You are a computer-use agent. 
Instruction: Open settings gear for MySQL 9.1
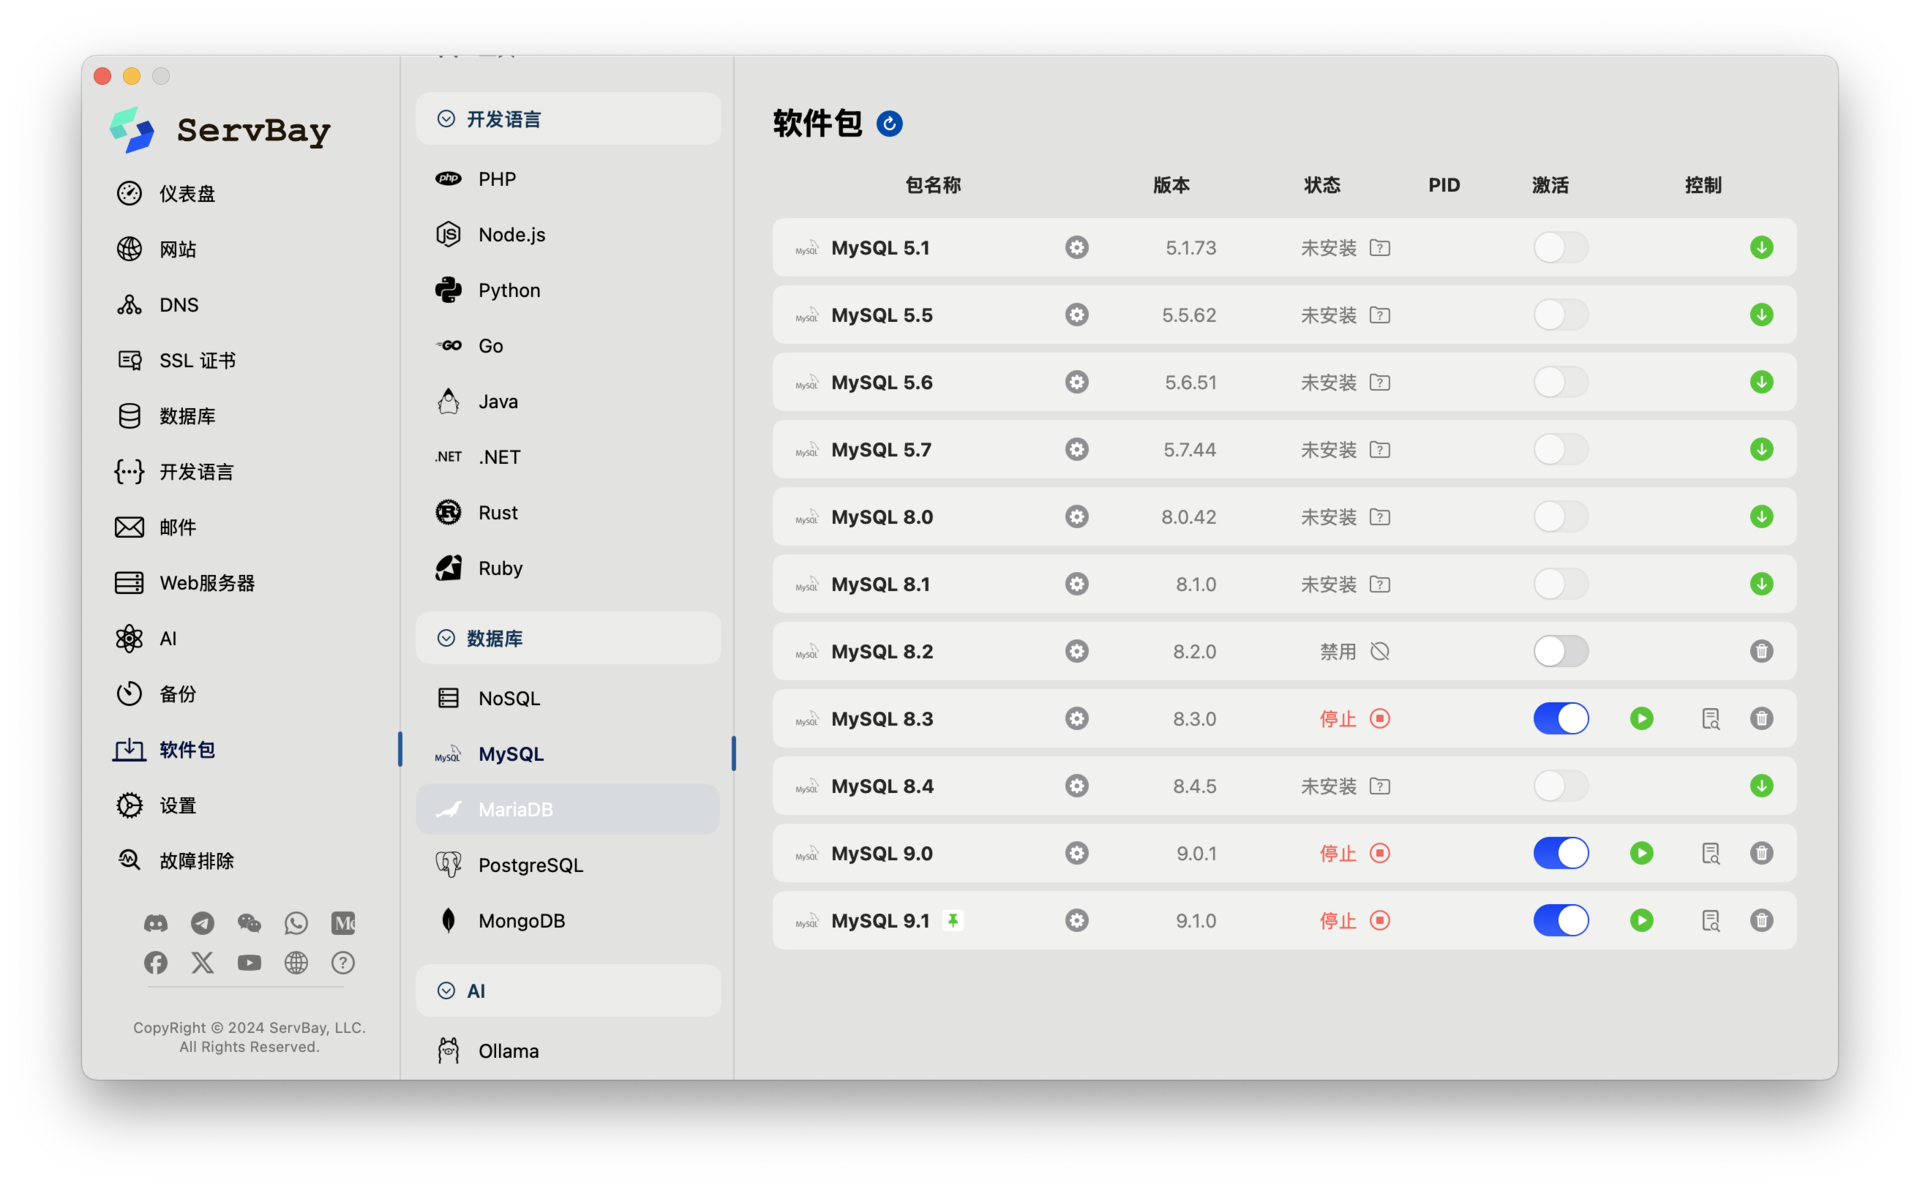click(1076, 920)
